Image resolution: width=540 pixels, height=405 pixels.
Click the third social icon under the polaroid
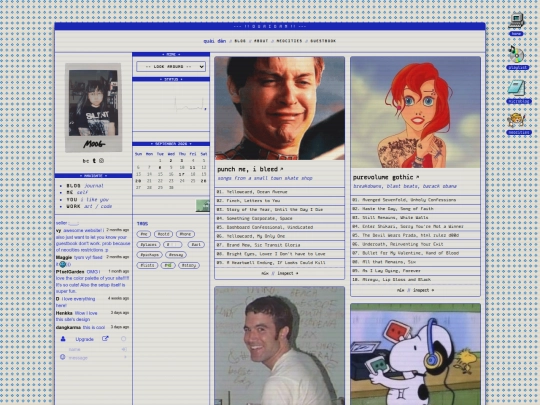tap(101, 160)
